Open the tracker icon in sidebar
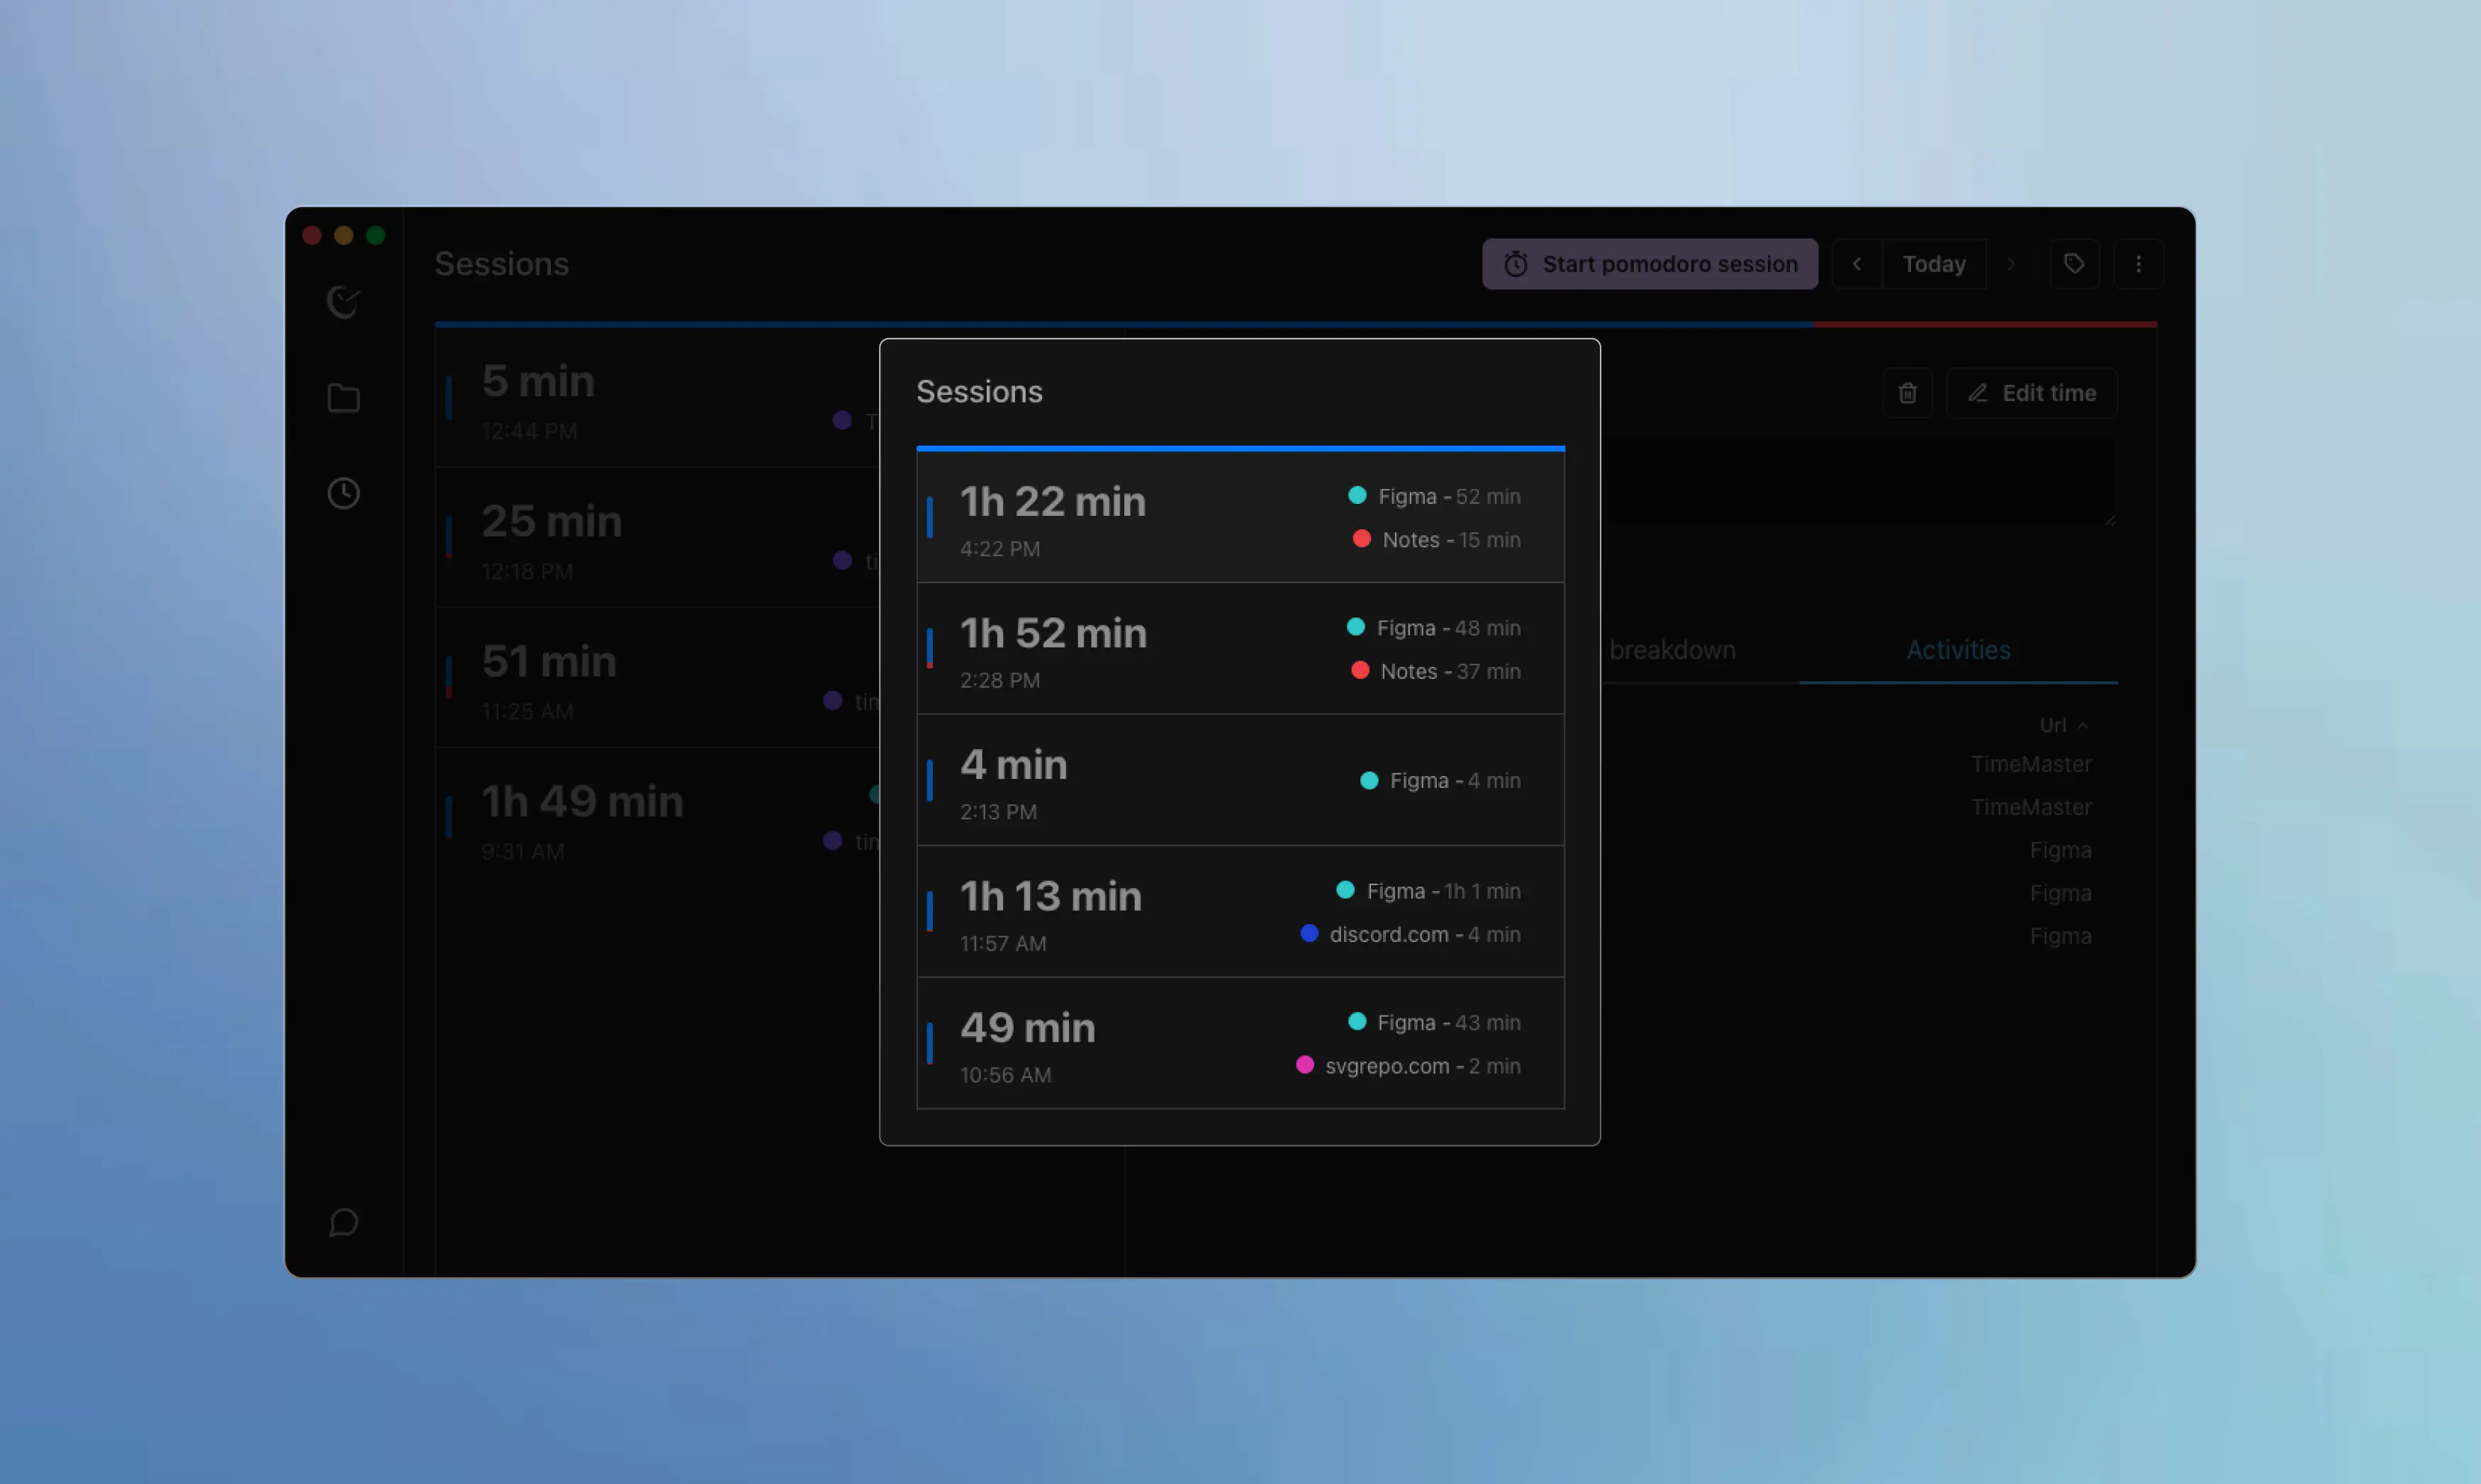Viewport: 2481px width, 1484px height. click(343, 302)
